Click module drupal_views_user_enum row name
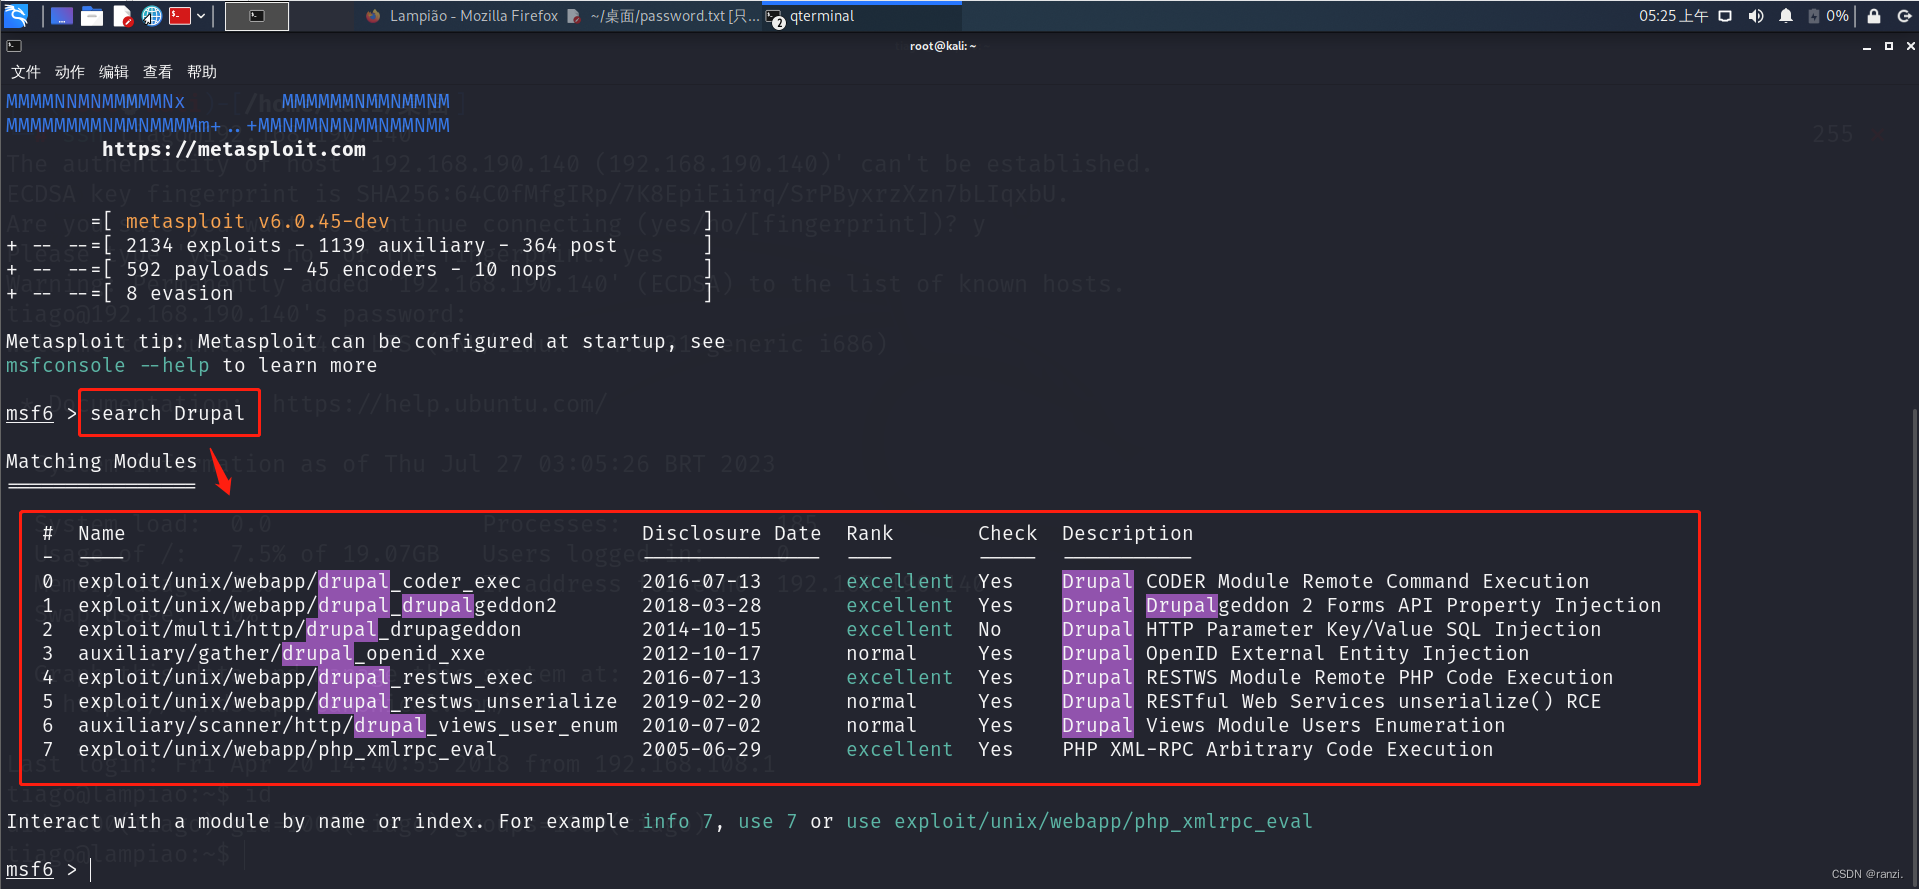This screenshot has width=1919, height=889. [x=348, y=725]
